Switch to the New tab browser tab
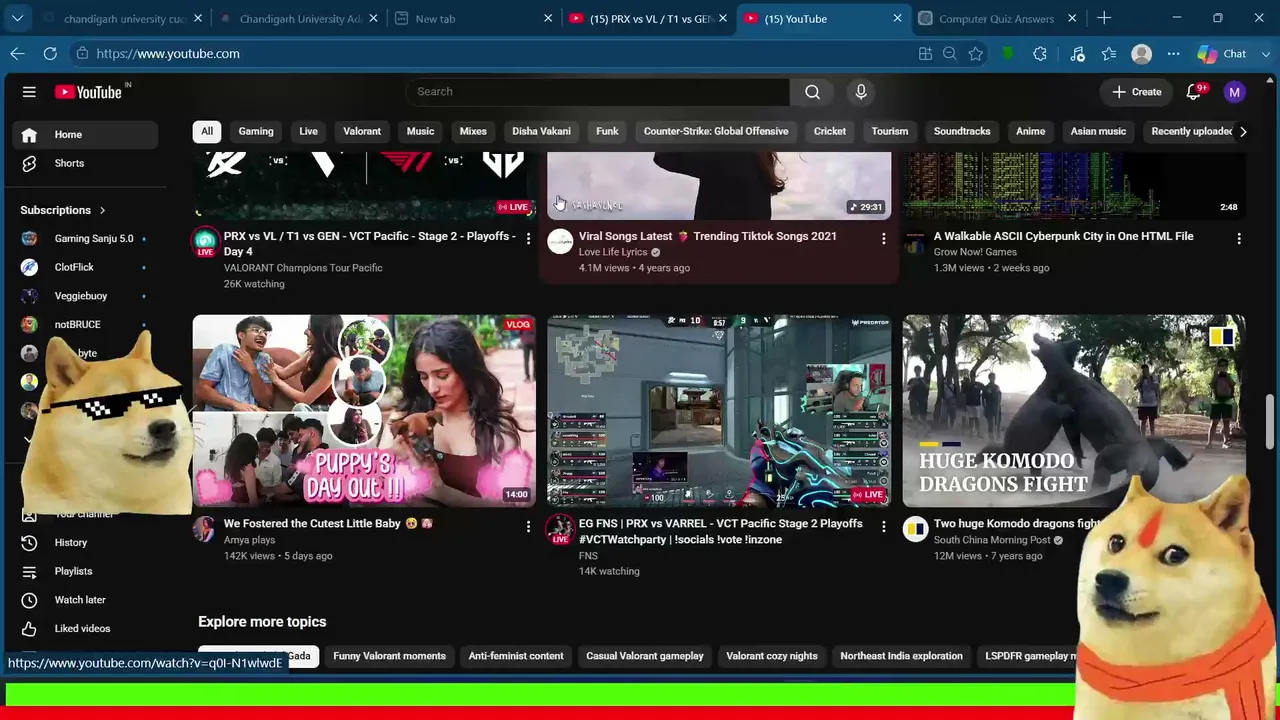This screenshot has width=1280, height=720. [473, 19]
